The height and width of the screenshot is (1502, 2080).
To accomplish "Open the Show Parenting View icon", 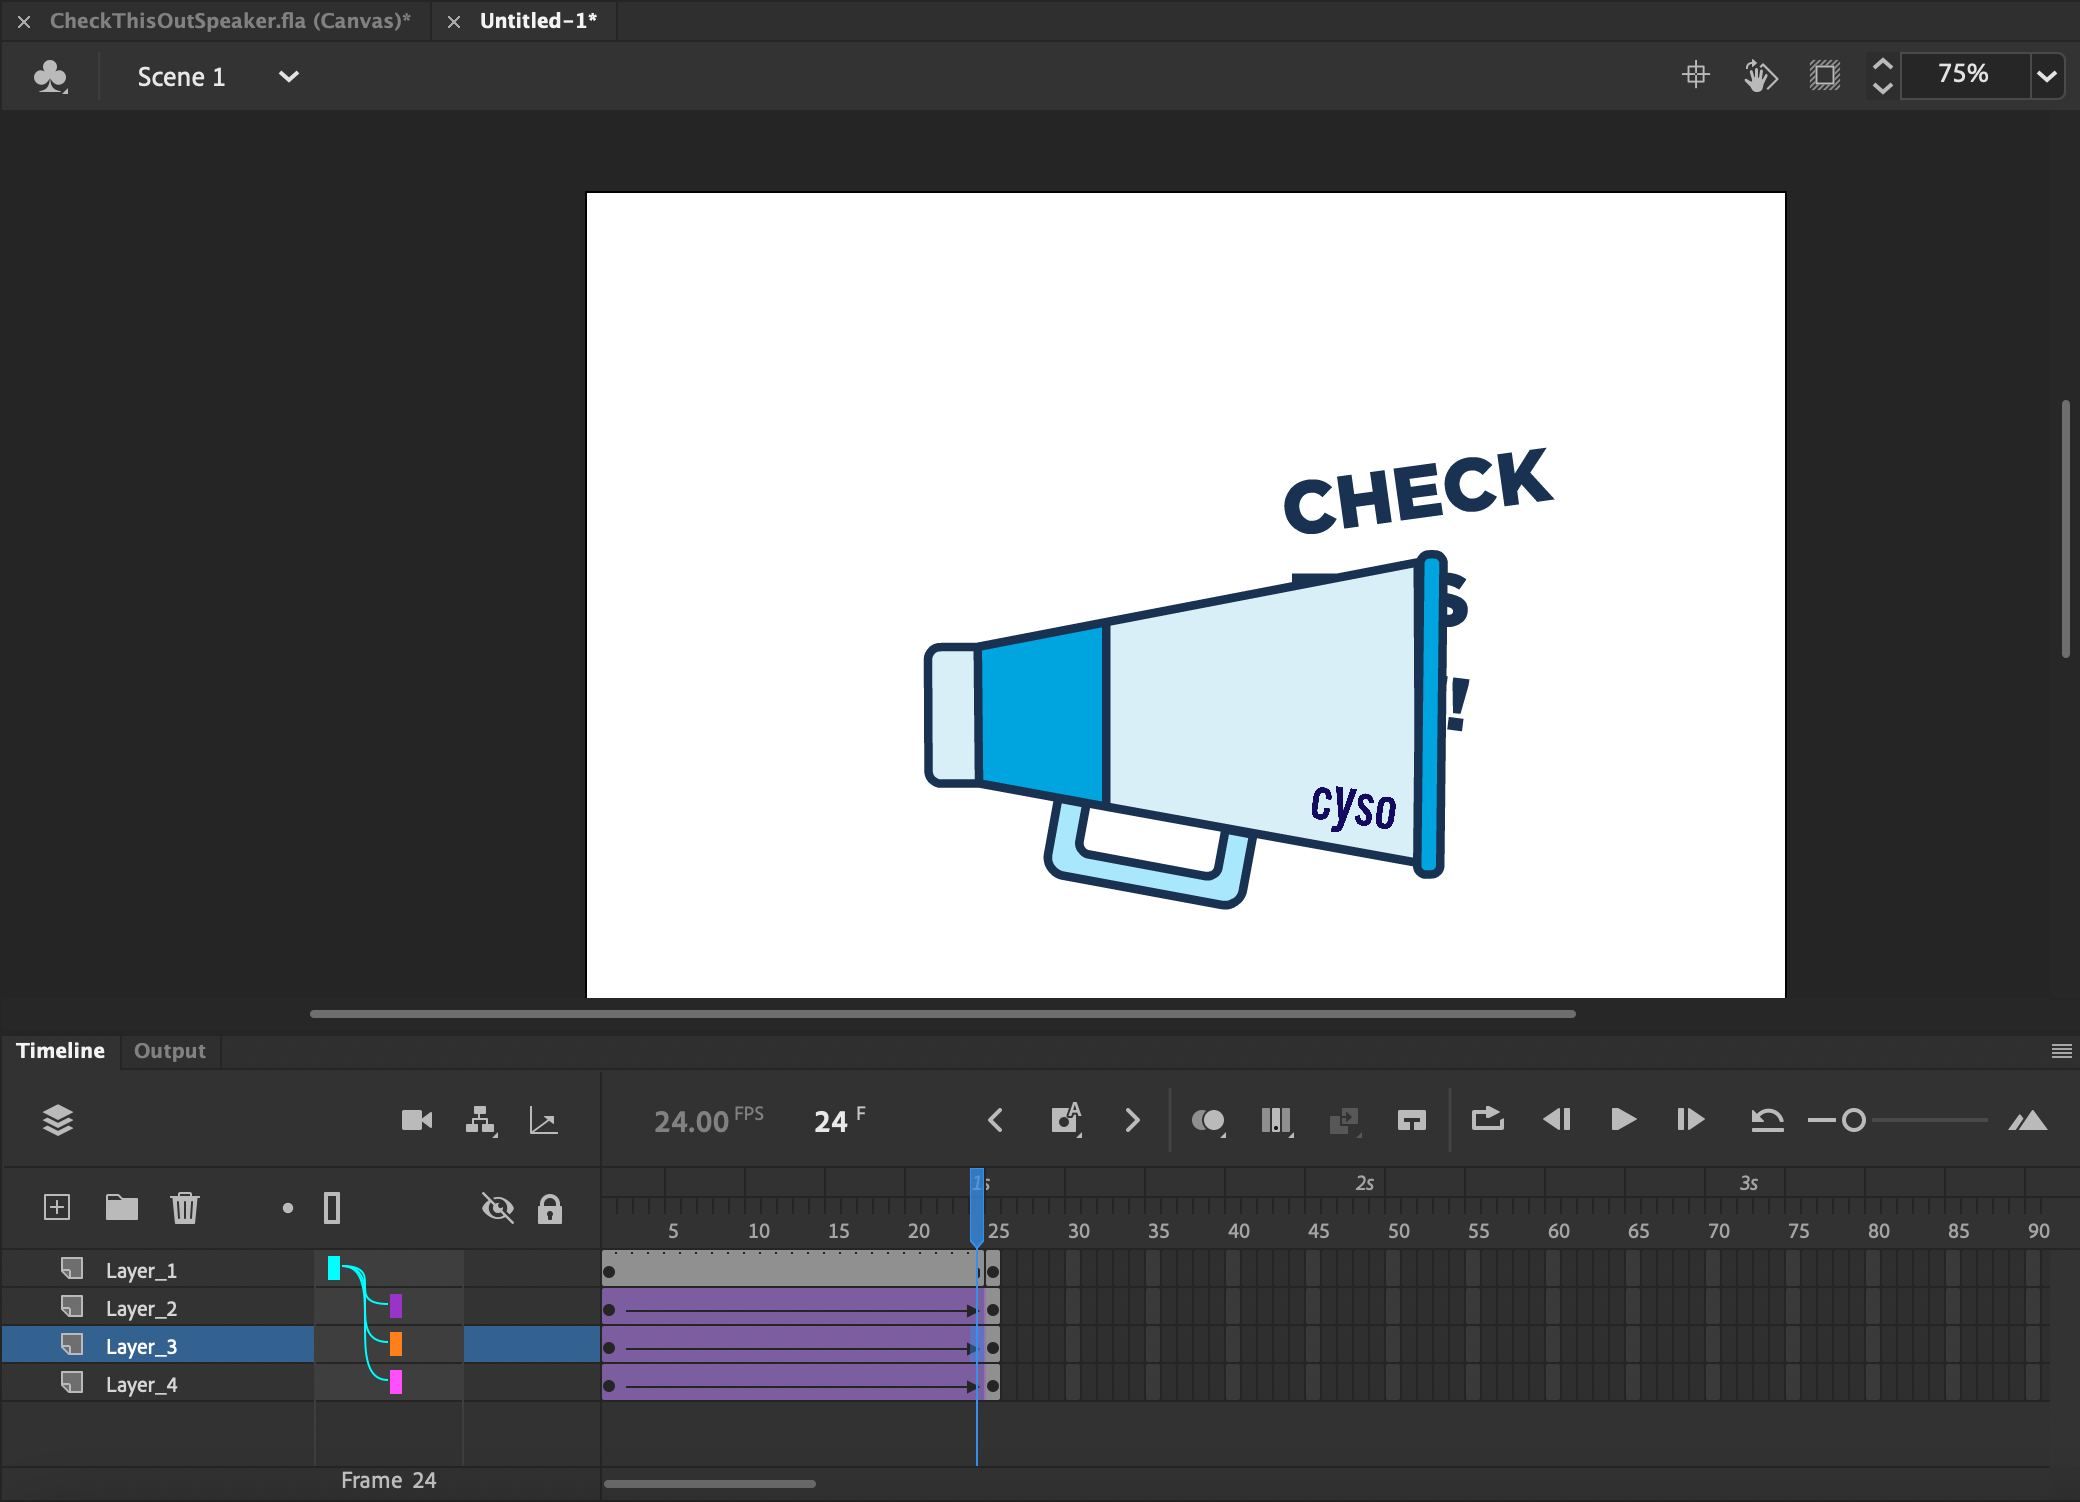I will [481, 1120].
